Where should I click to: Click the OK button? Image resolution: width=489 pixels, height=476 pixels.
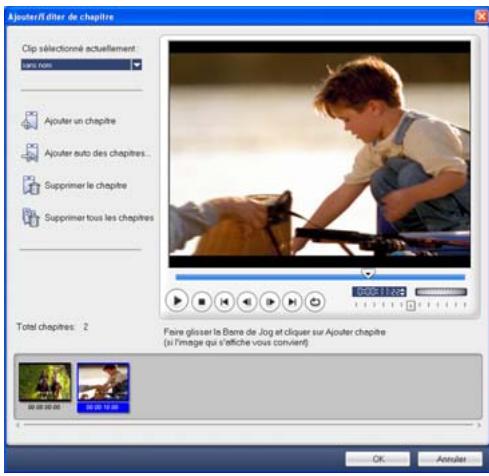[x=378, y=459]
